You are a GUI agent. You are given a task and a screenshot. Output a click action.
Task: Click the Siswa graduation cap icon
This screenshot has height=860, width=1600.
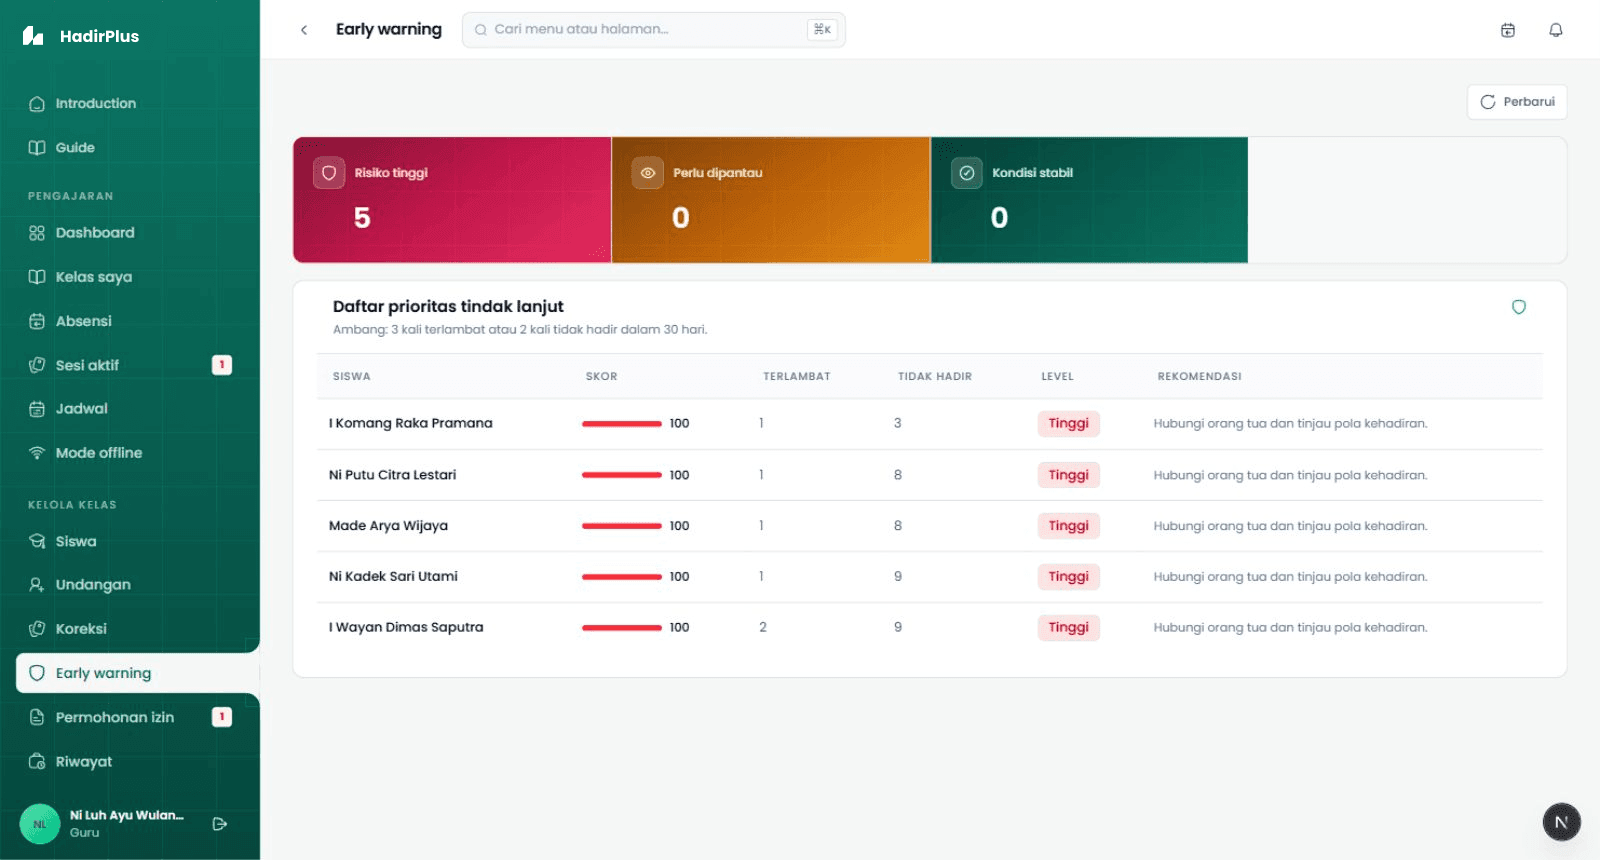(x=37, y=541)
